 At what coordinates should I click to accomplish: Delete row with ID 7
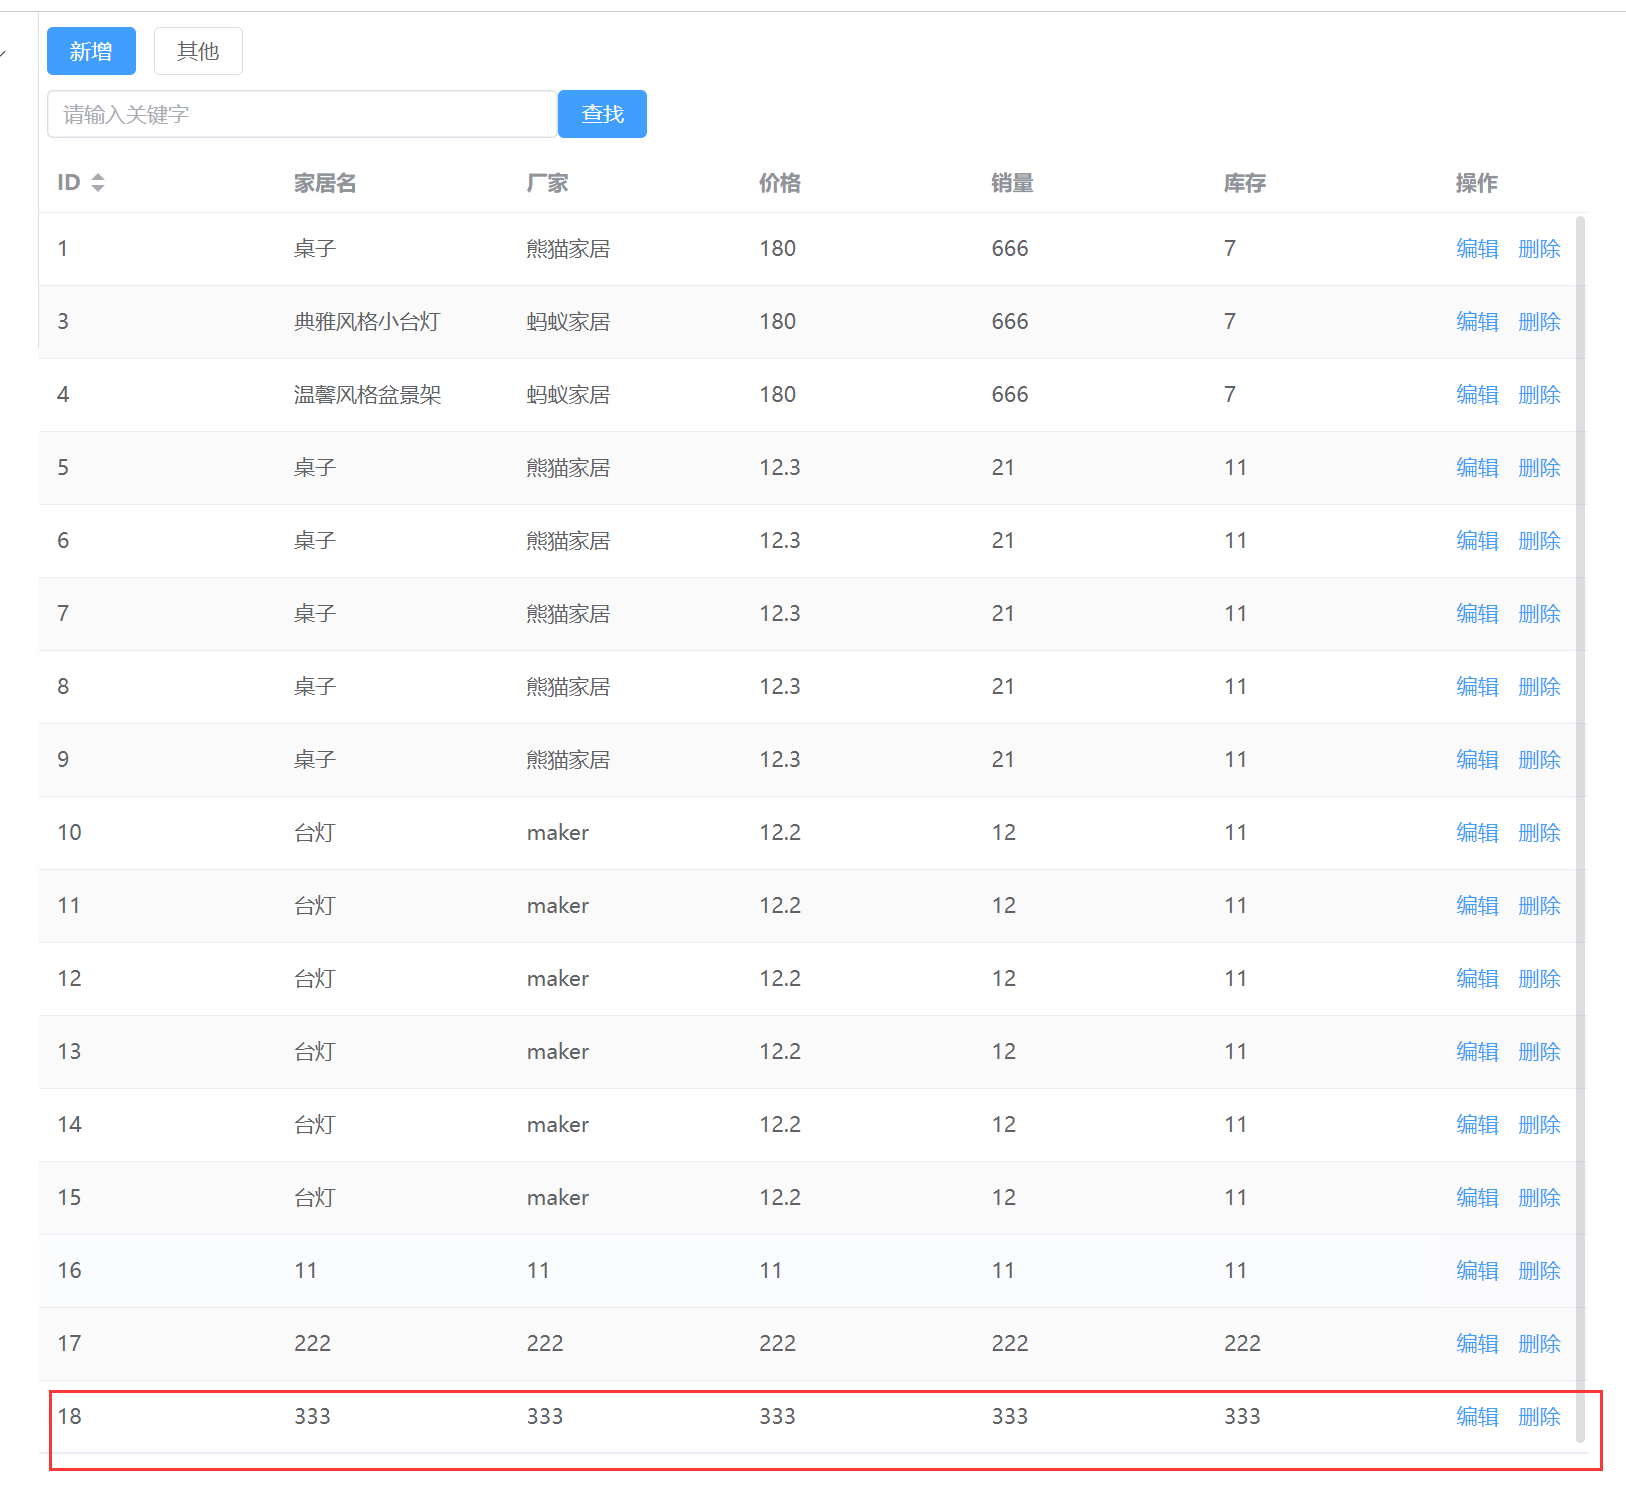(1539, 614)
